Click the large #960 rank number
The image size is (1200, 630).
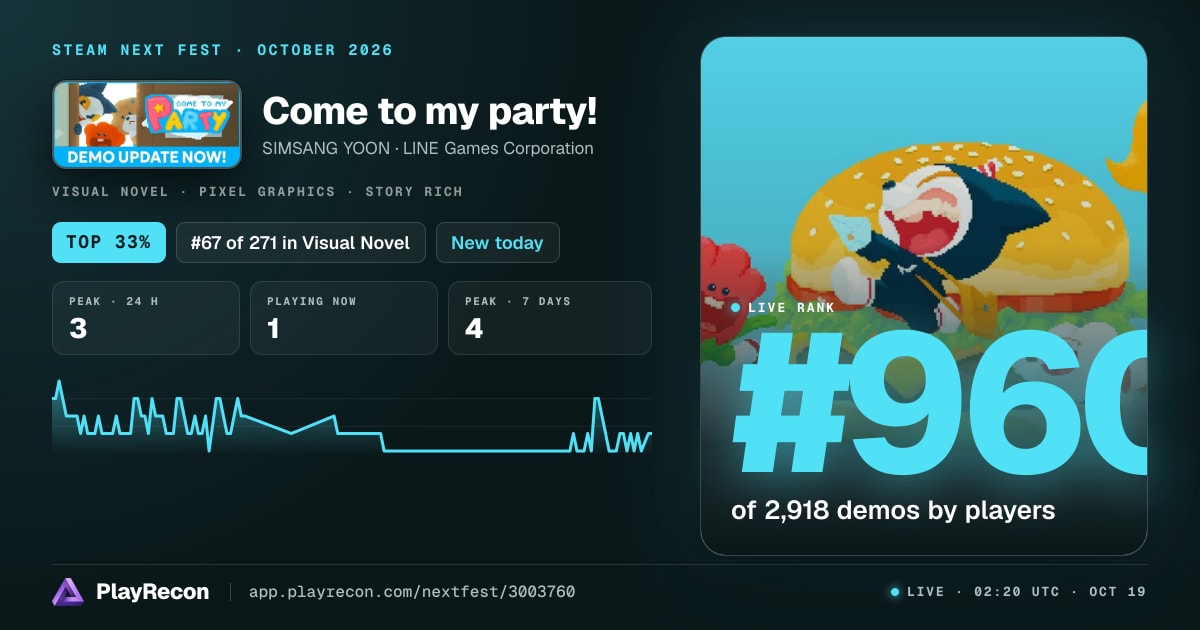point(939,402)
